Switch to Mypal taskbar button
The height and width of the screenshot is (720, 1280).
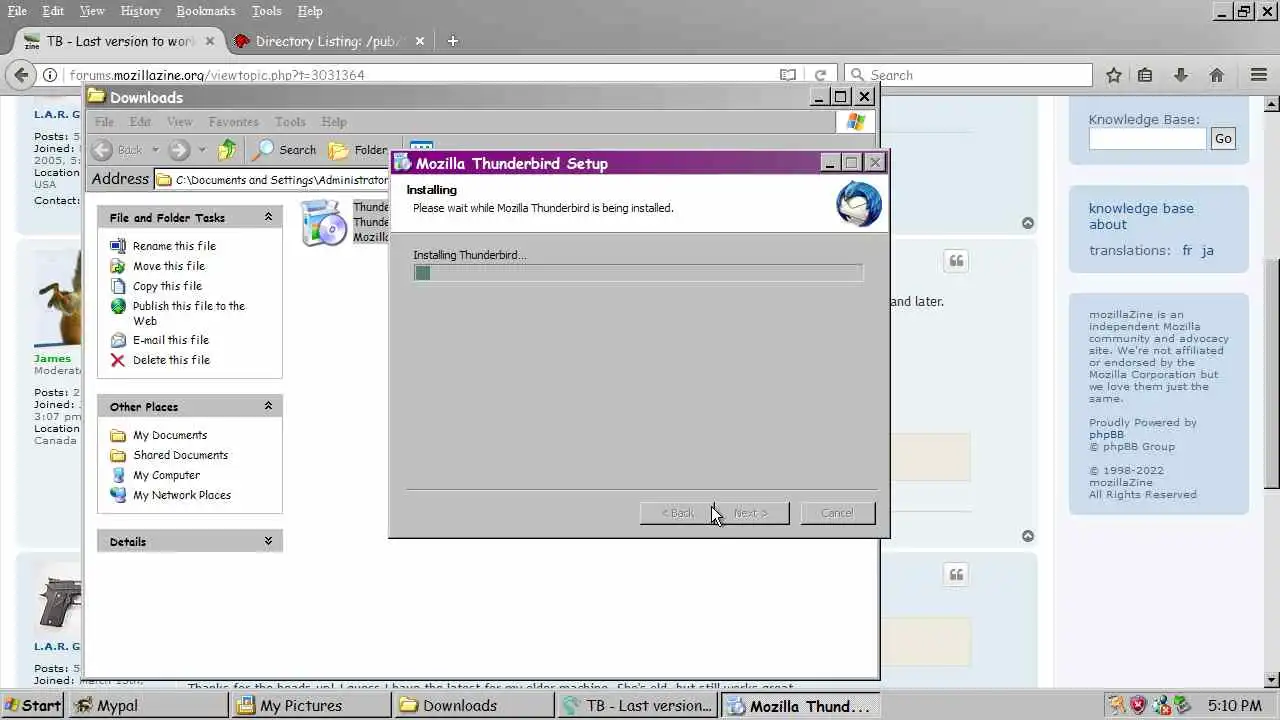pos(148,705)
